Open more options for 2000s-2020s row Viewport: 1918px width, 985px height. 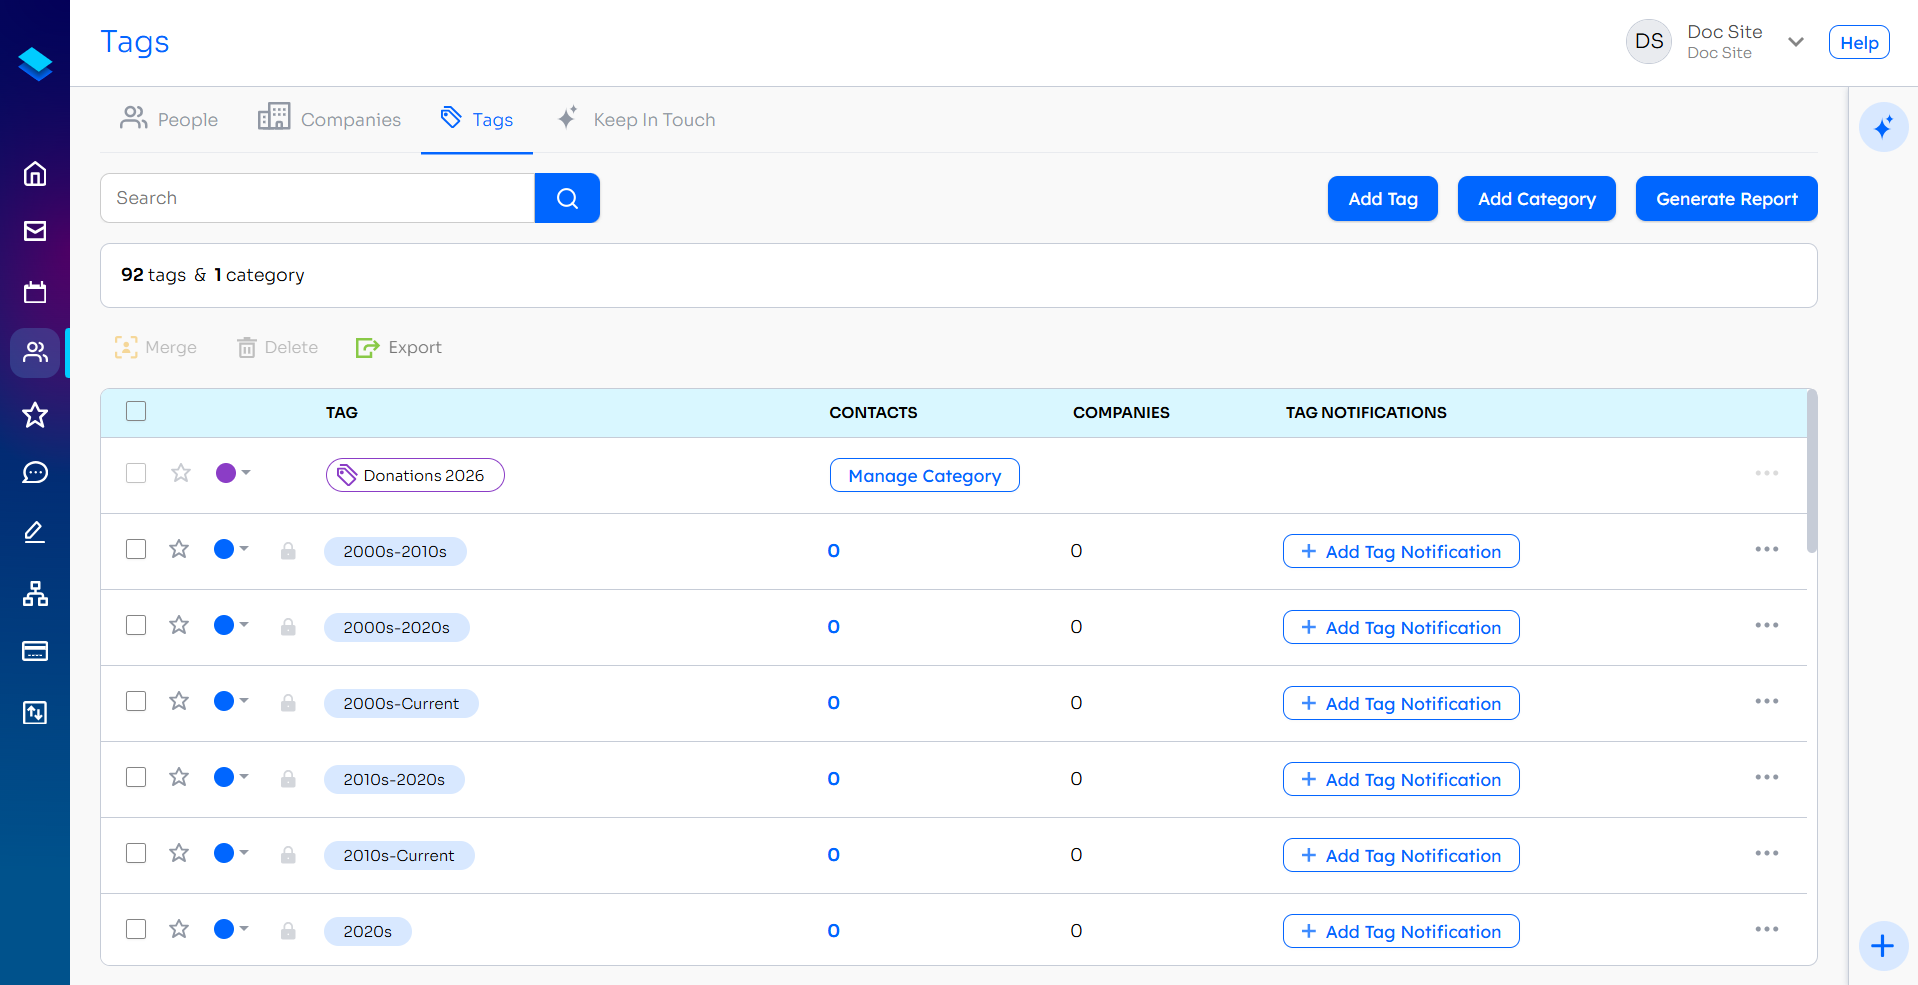pyautogui.click(x=1767, y=625)
